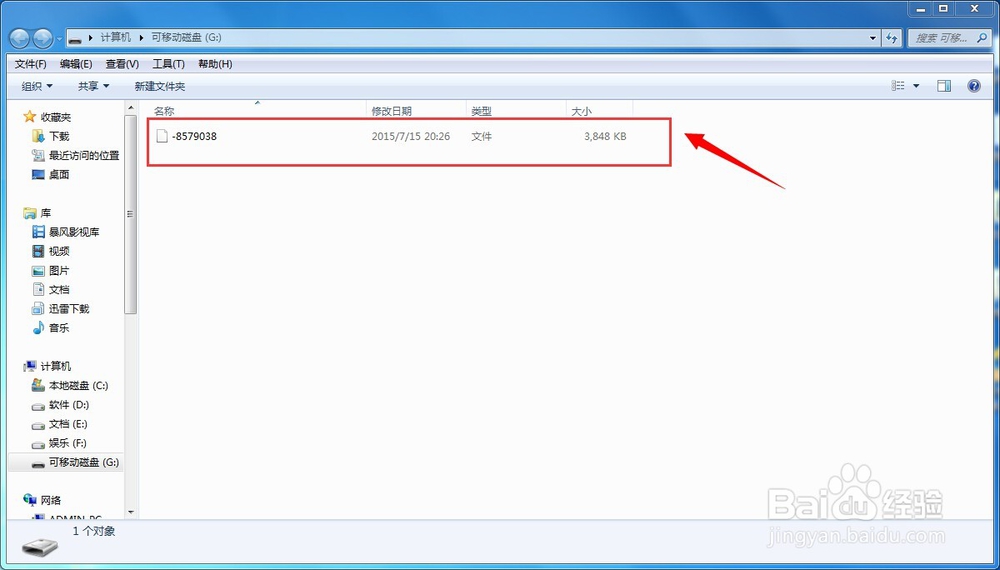1000x570 pixels.
Task: Open the 文件(F) menu
Action: (31, 64)
